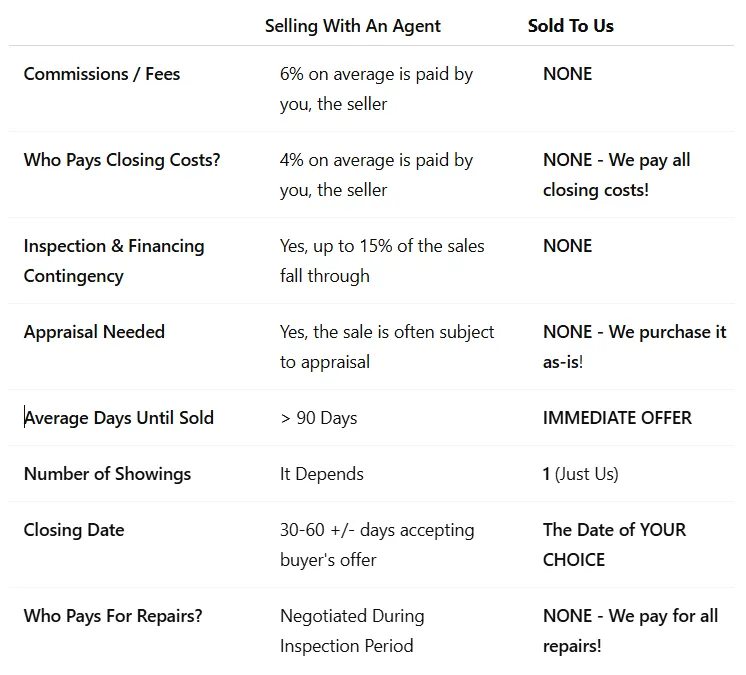Click "Negotiated During Inspection Period" text

tap(352, 630)
